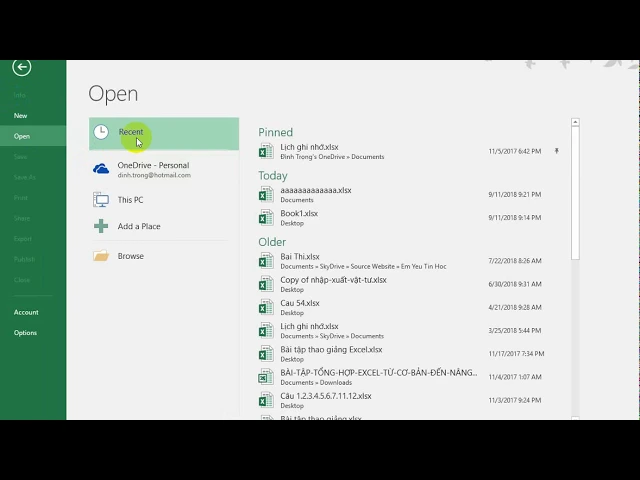
Task: Click the back arrow circle icon
Action: click(22, 67)
